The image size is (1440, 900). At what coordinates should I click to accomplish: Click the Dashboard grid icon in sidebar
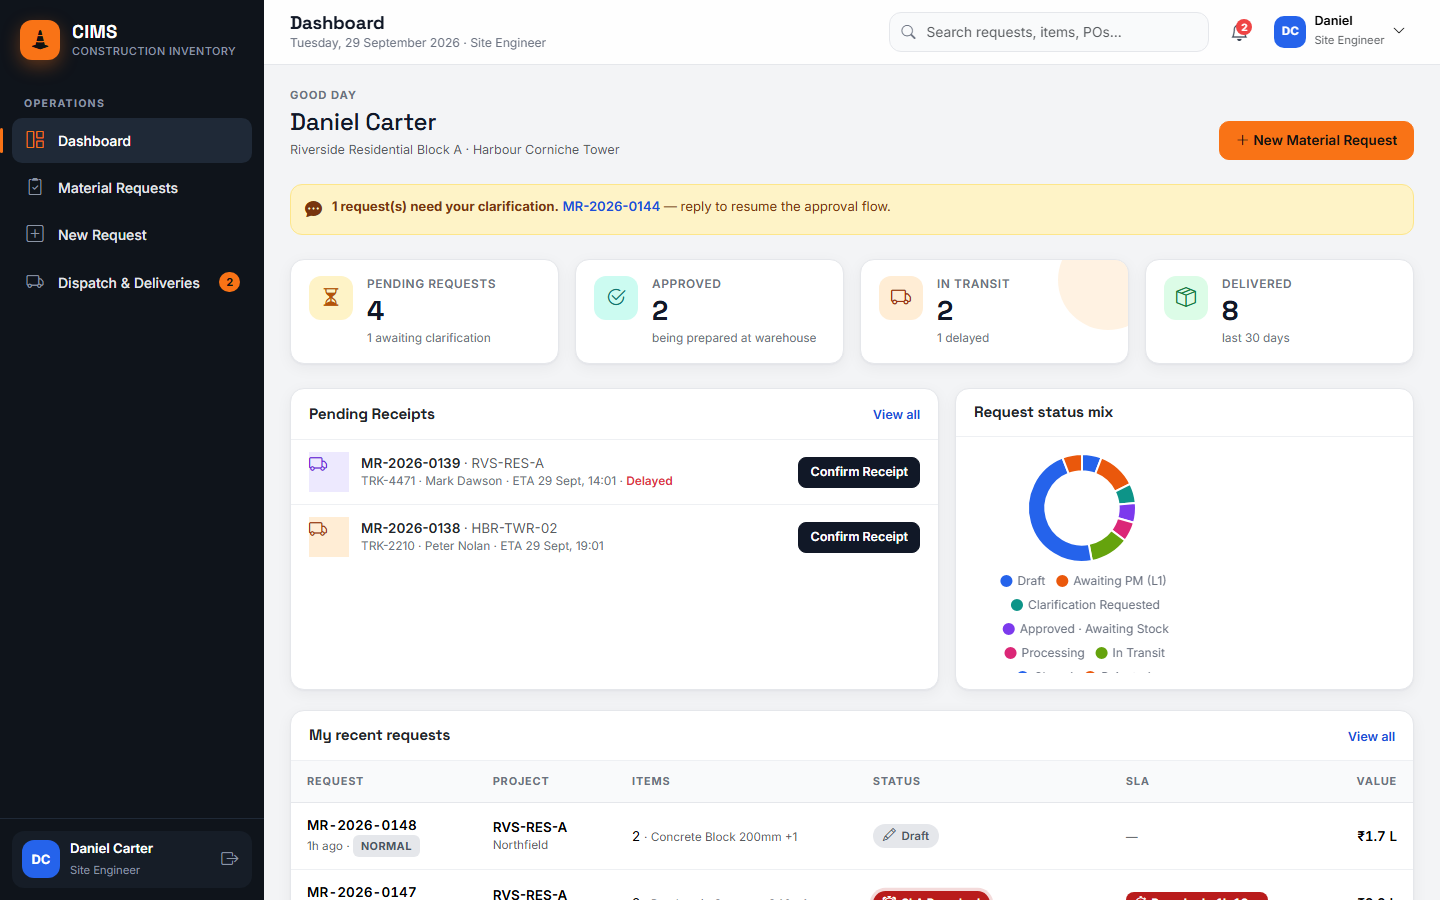(x=35, y=140)
